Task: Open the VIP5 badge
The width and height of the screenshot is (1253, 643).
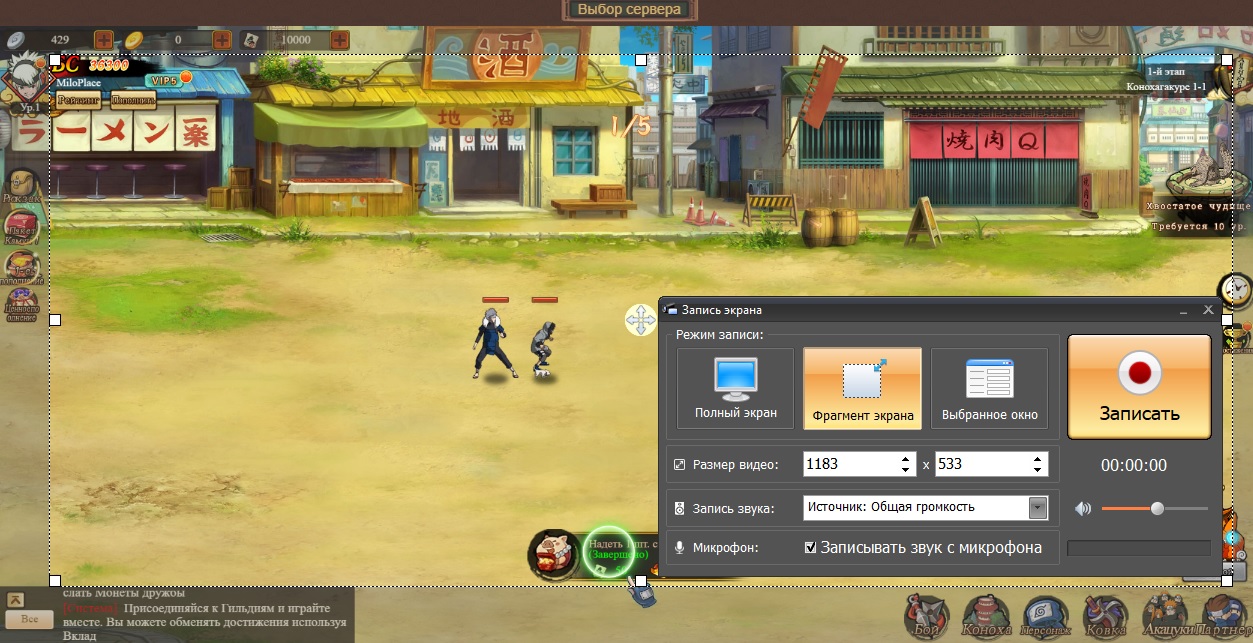Action: 166,79
